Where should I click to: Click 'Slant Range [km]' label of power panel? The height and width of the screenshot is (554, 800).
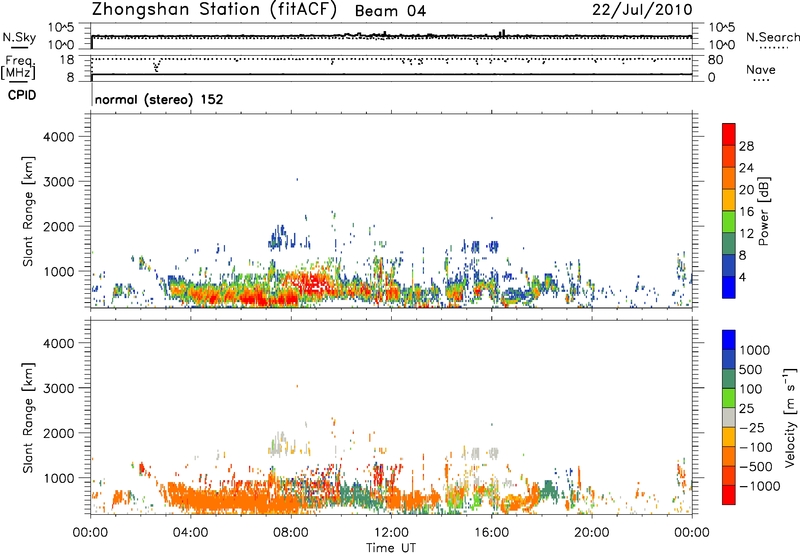pyautogui.click(x=28, y=211)
